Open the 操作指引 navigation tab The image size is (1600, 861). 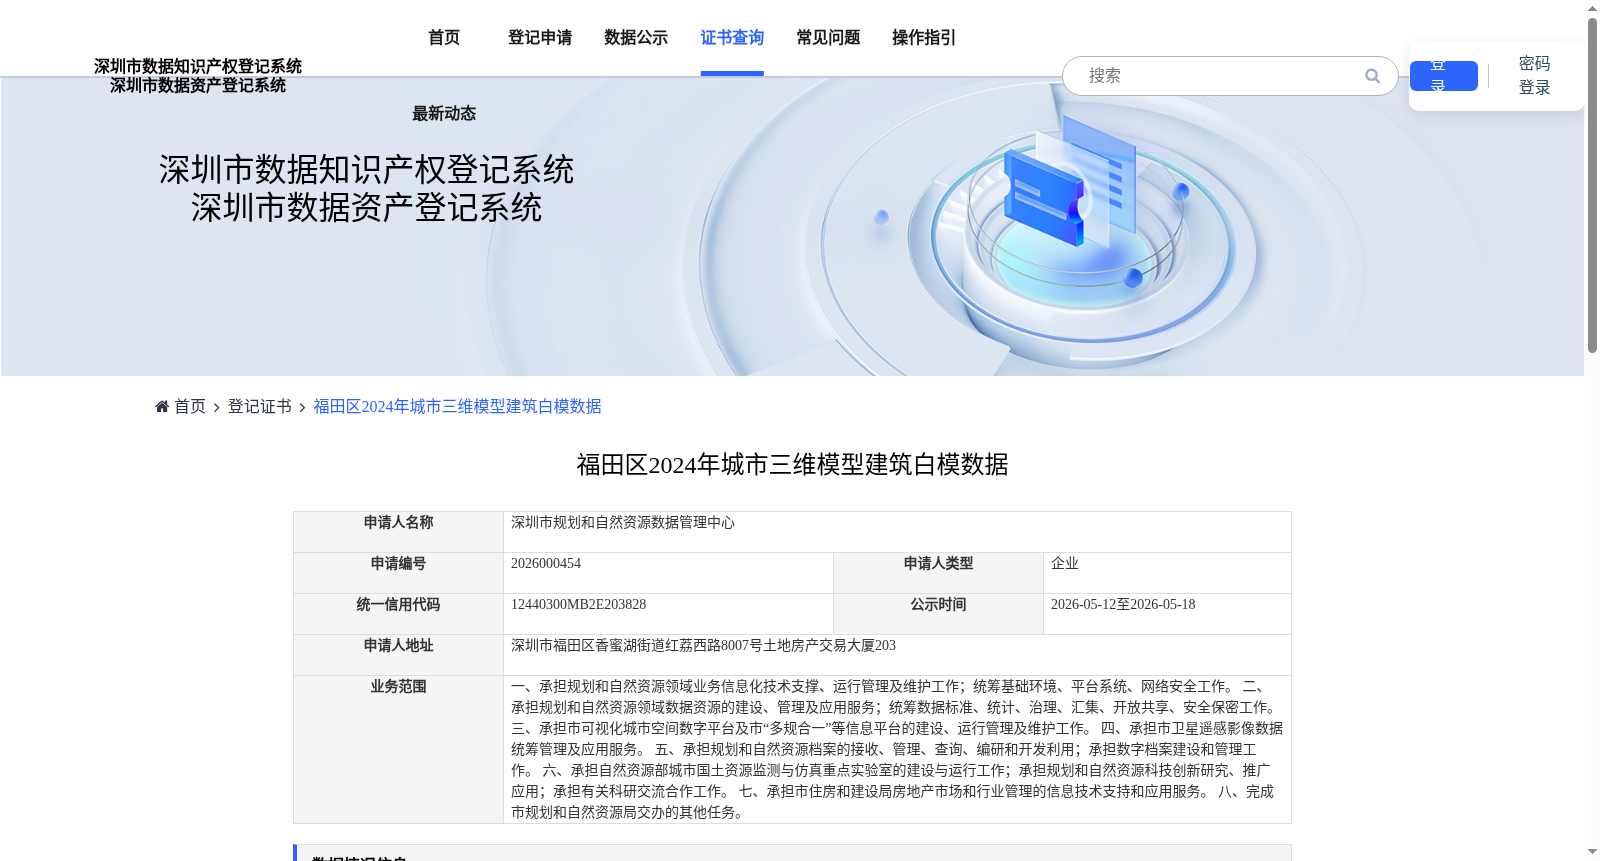click(x=924, y=38)
